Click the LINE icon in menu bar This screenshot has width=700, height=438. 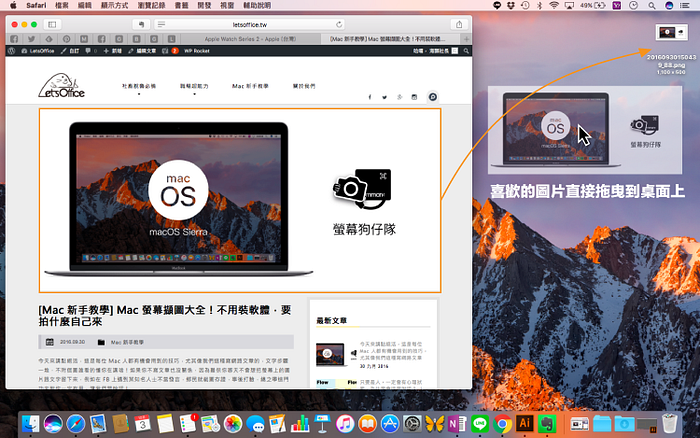click(x=497, y=5)
